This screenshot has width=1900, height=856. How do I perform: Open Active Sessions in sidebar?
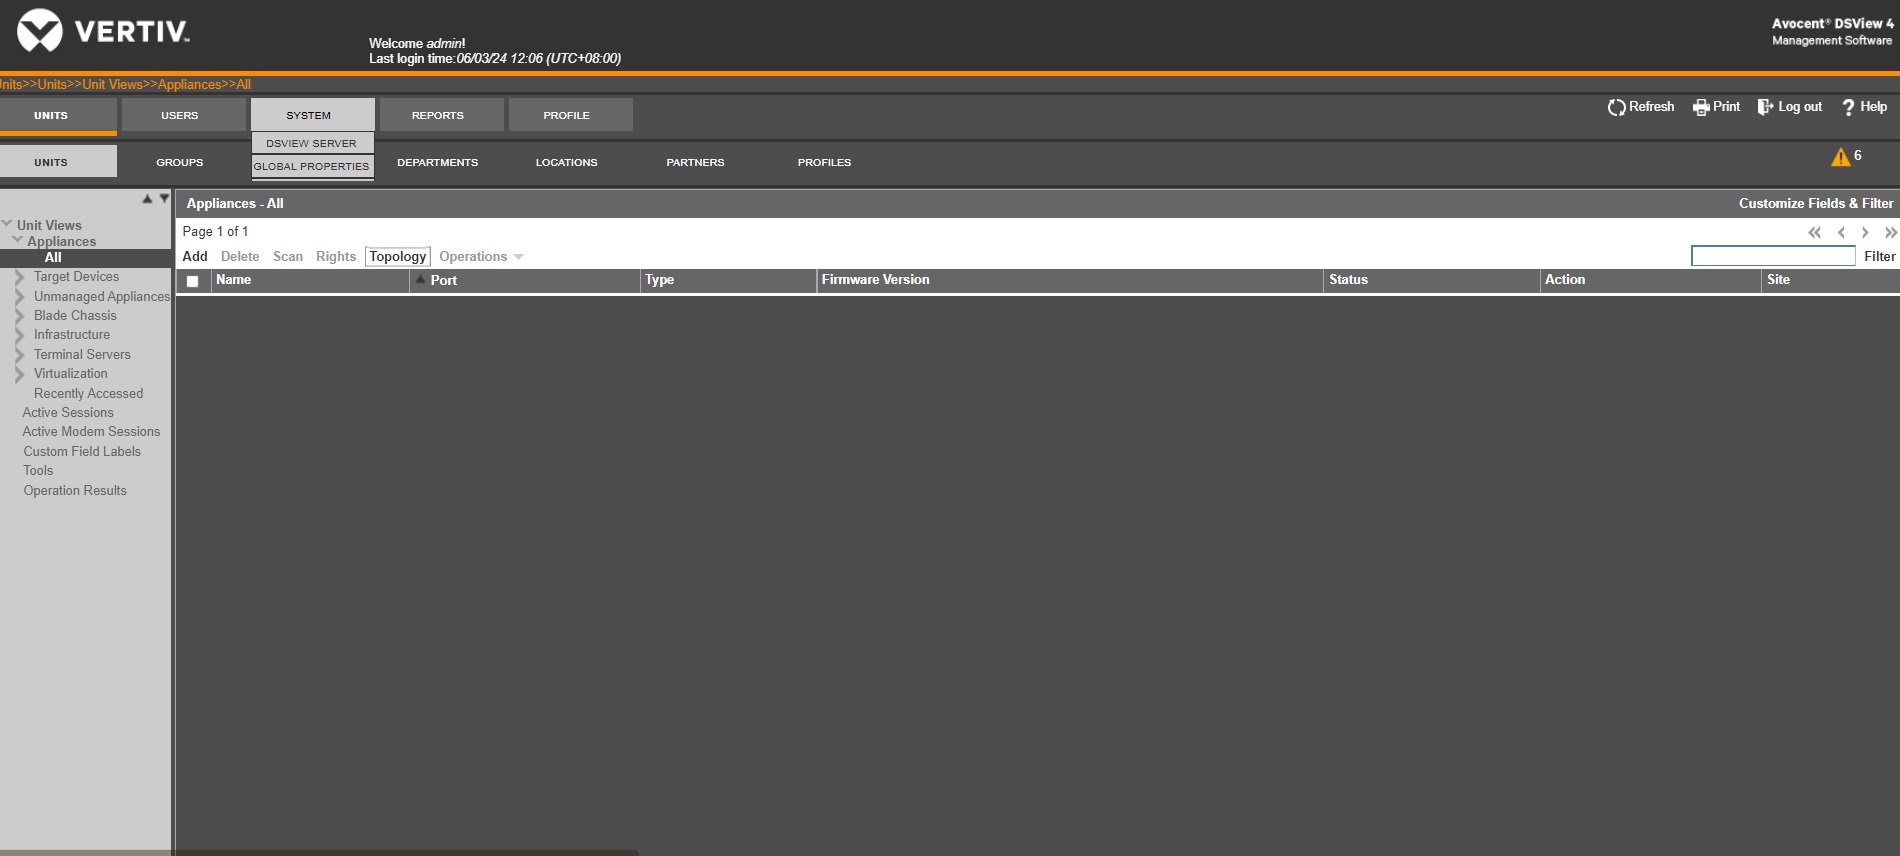(x=68, y=413)
